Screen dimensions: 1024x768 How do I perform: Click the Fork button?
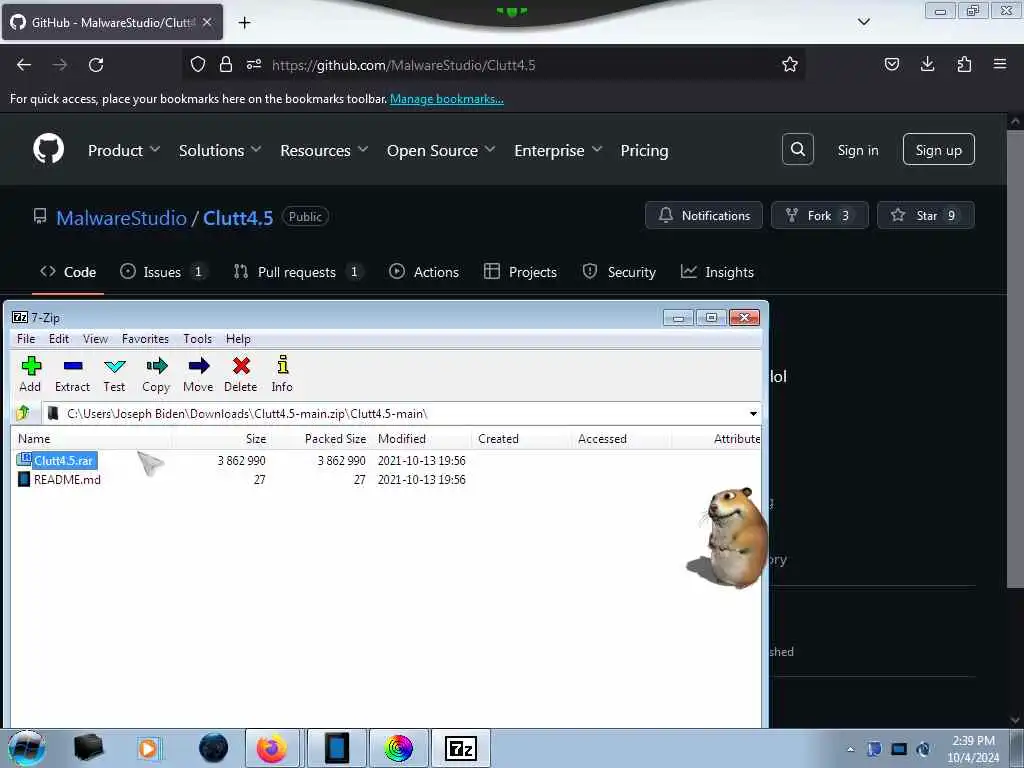point(820,216)
